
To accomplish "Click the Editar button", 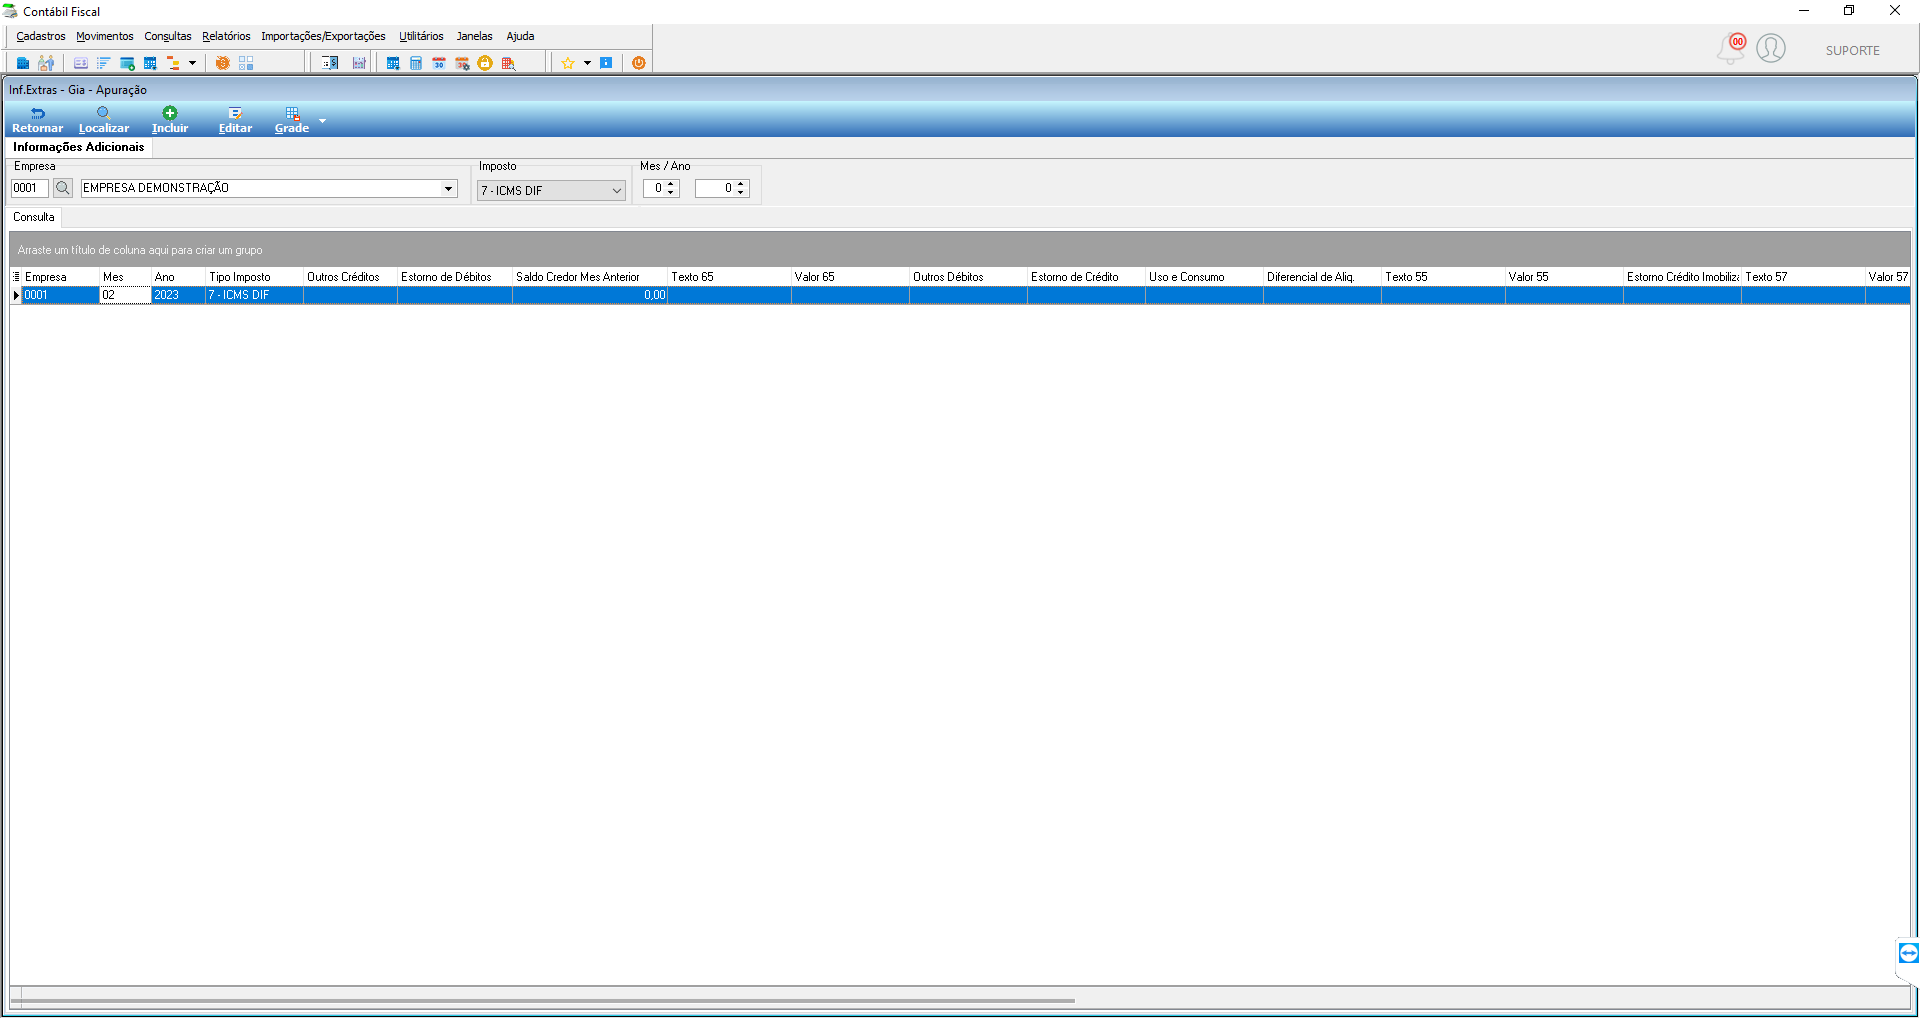I will [x=235, y=120].
